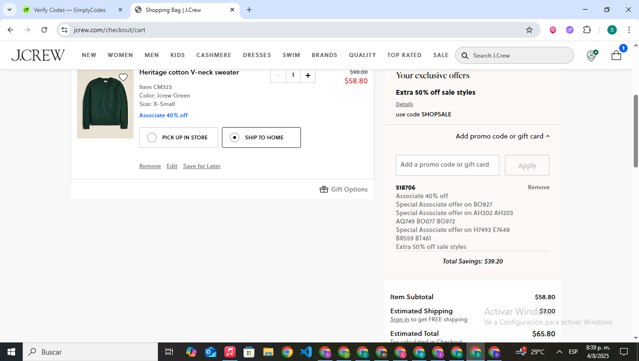Remove the sweater from the bag
Viewport: 639px width, 361px height.
click(150, 166)
